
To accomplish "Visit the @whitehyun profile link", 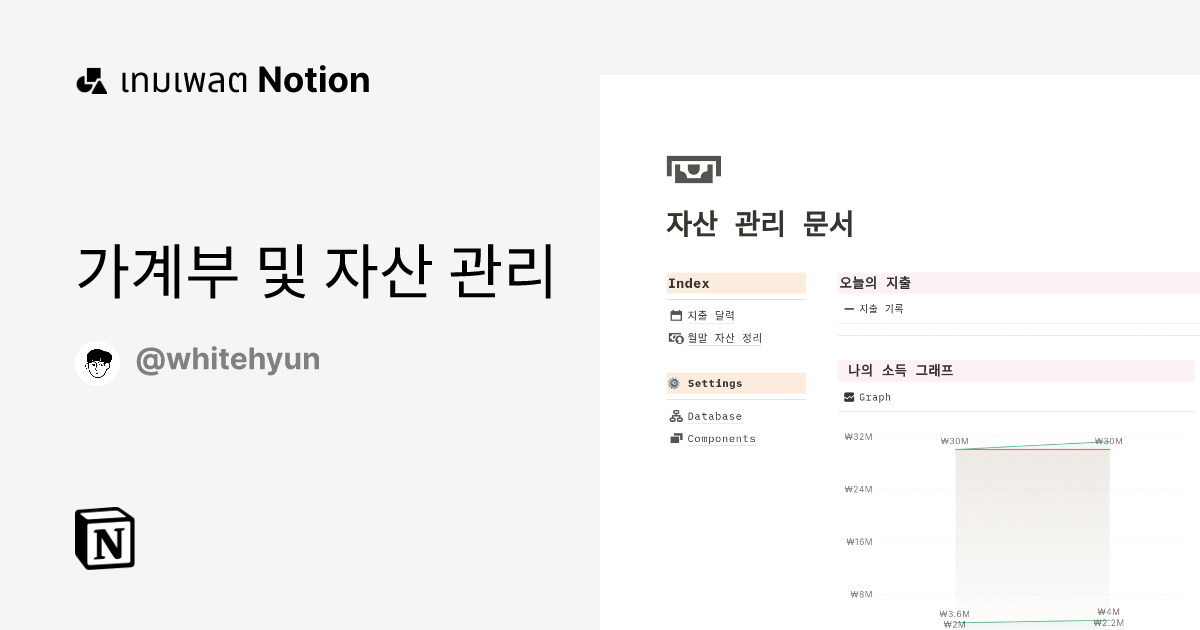I will pos(227,359).
